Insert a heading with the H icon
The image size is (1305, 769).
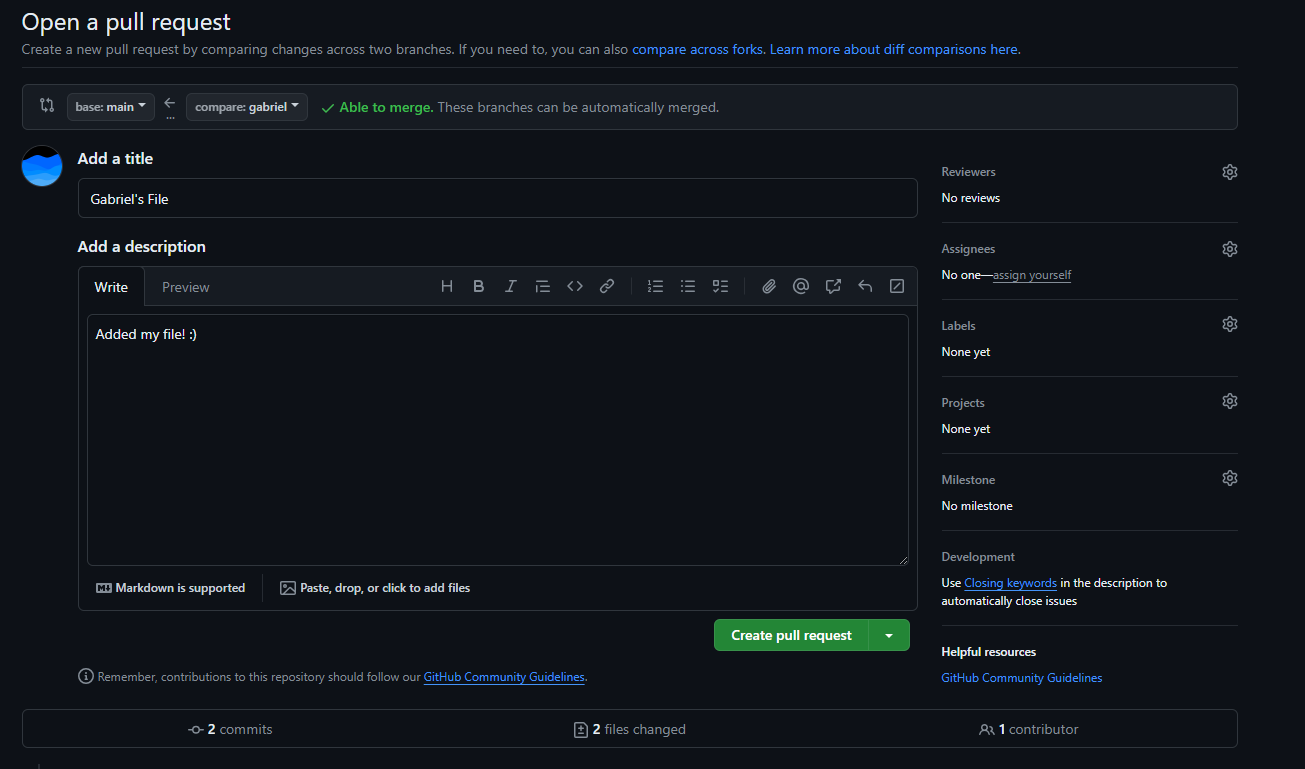[x=447, y=286]
